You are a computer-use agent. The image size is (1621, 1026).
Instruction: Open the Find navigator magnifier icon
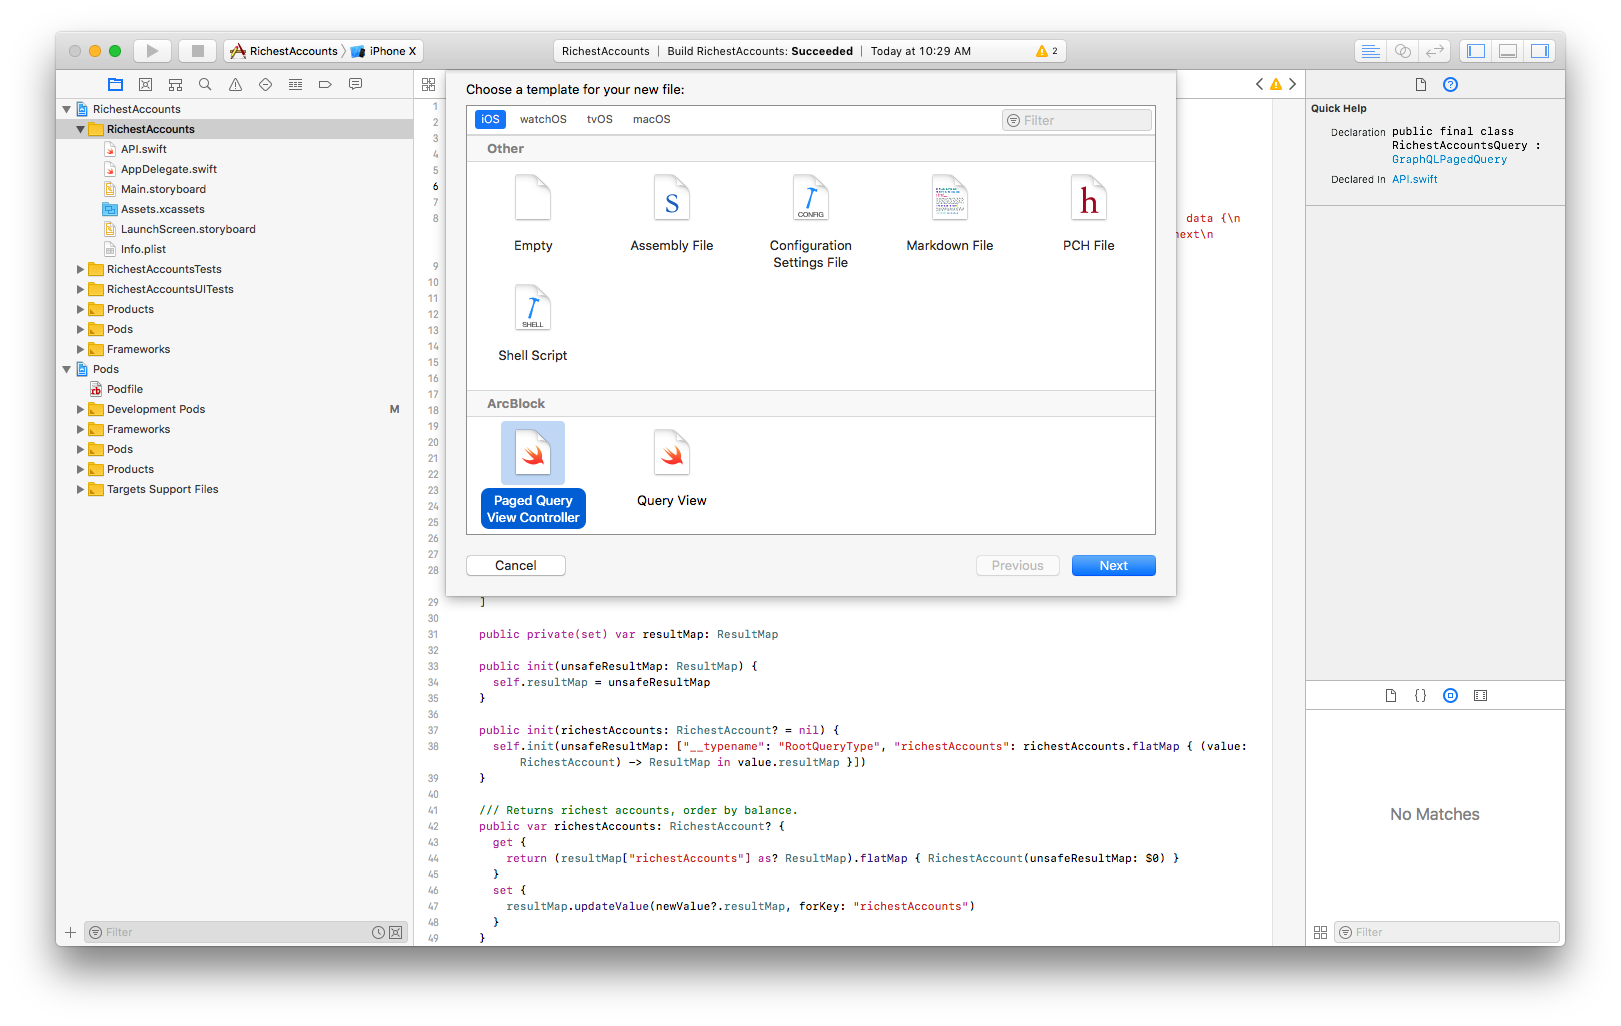[206, 85]
